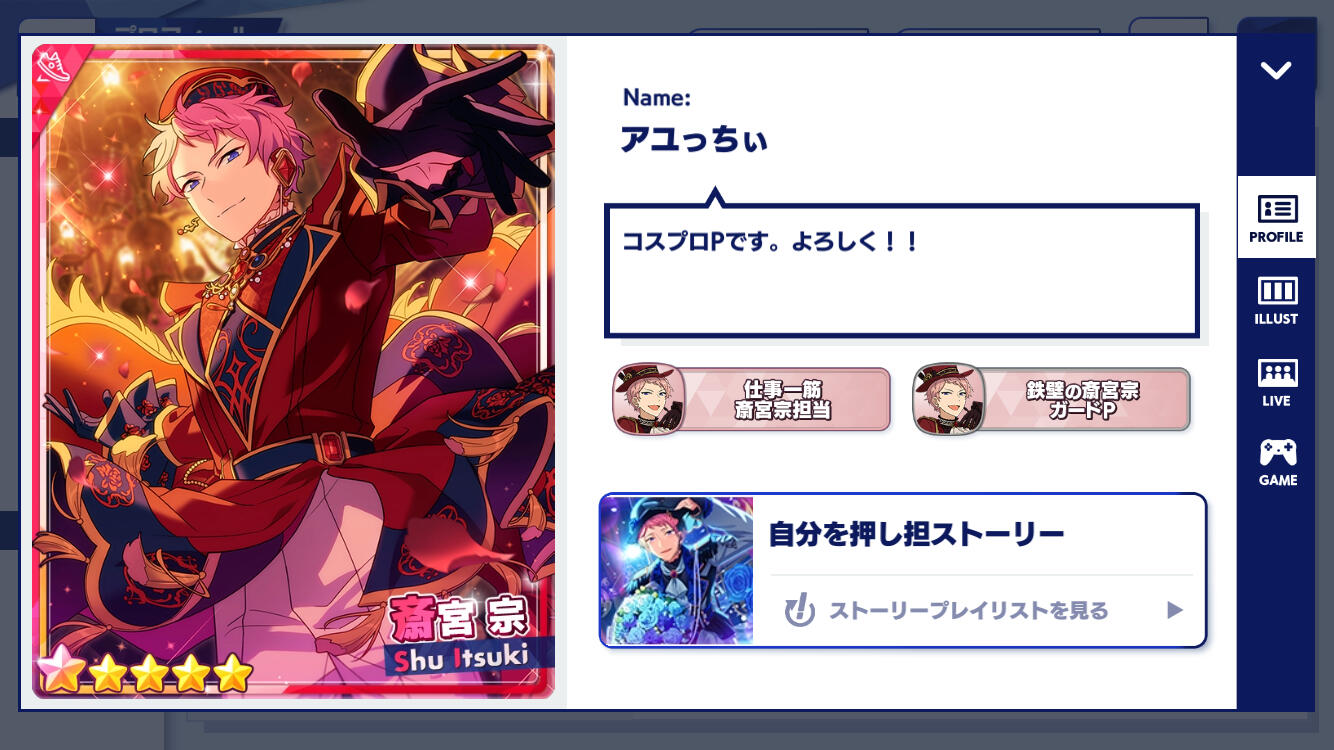Select the GAME controller tab
This screenshot has height=750, width=1334.
point(1276,462)
